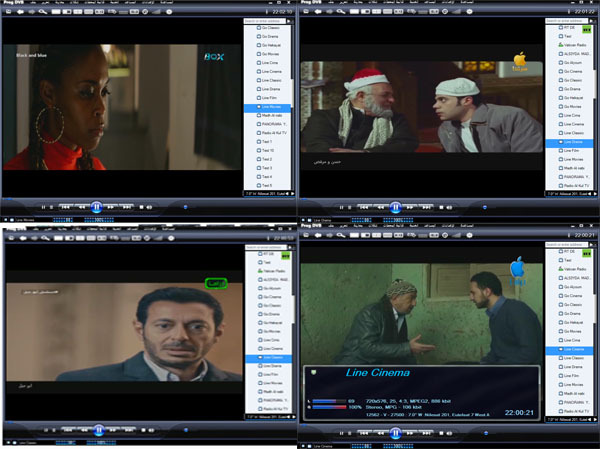
Task: Click the big blue pause button in Line Movies window
Action: click(x=96, y=207)
